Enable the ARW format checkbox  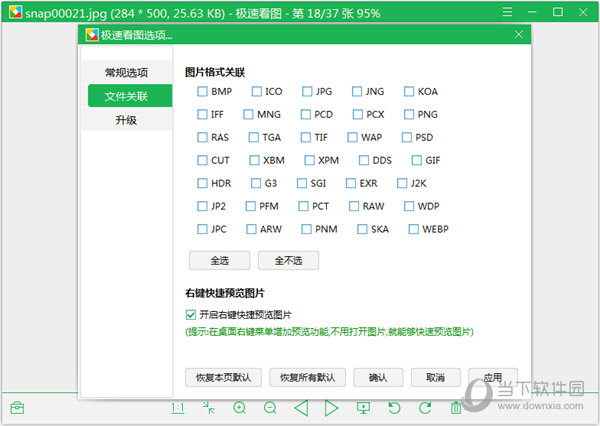coord(251,229)
